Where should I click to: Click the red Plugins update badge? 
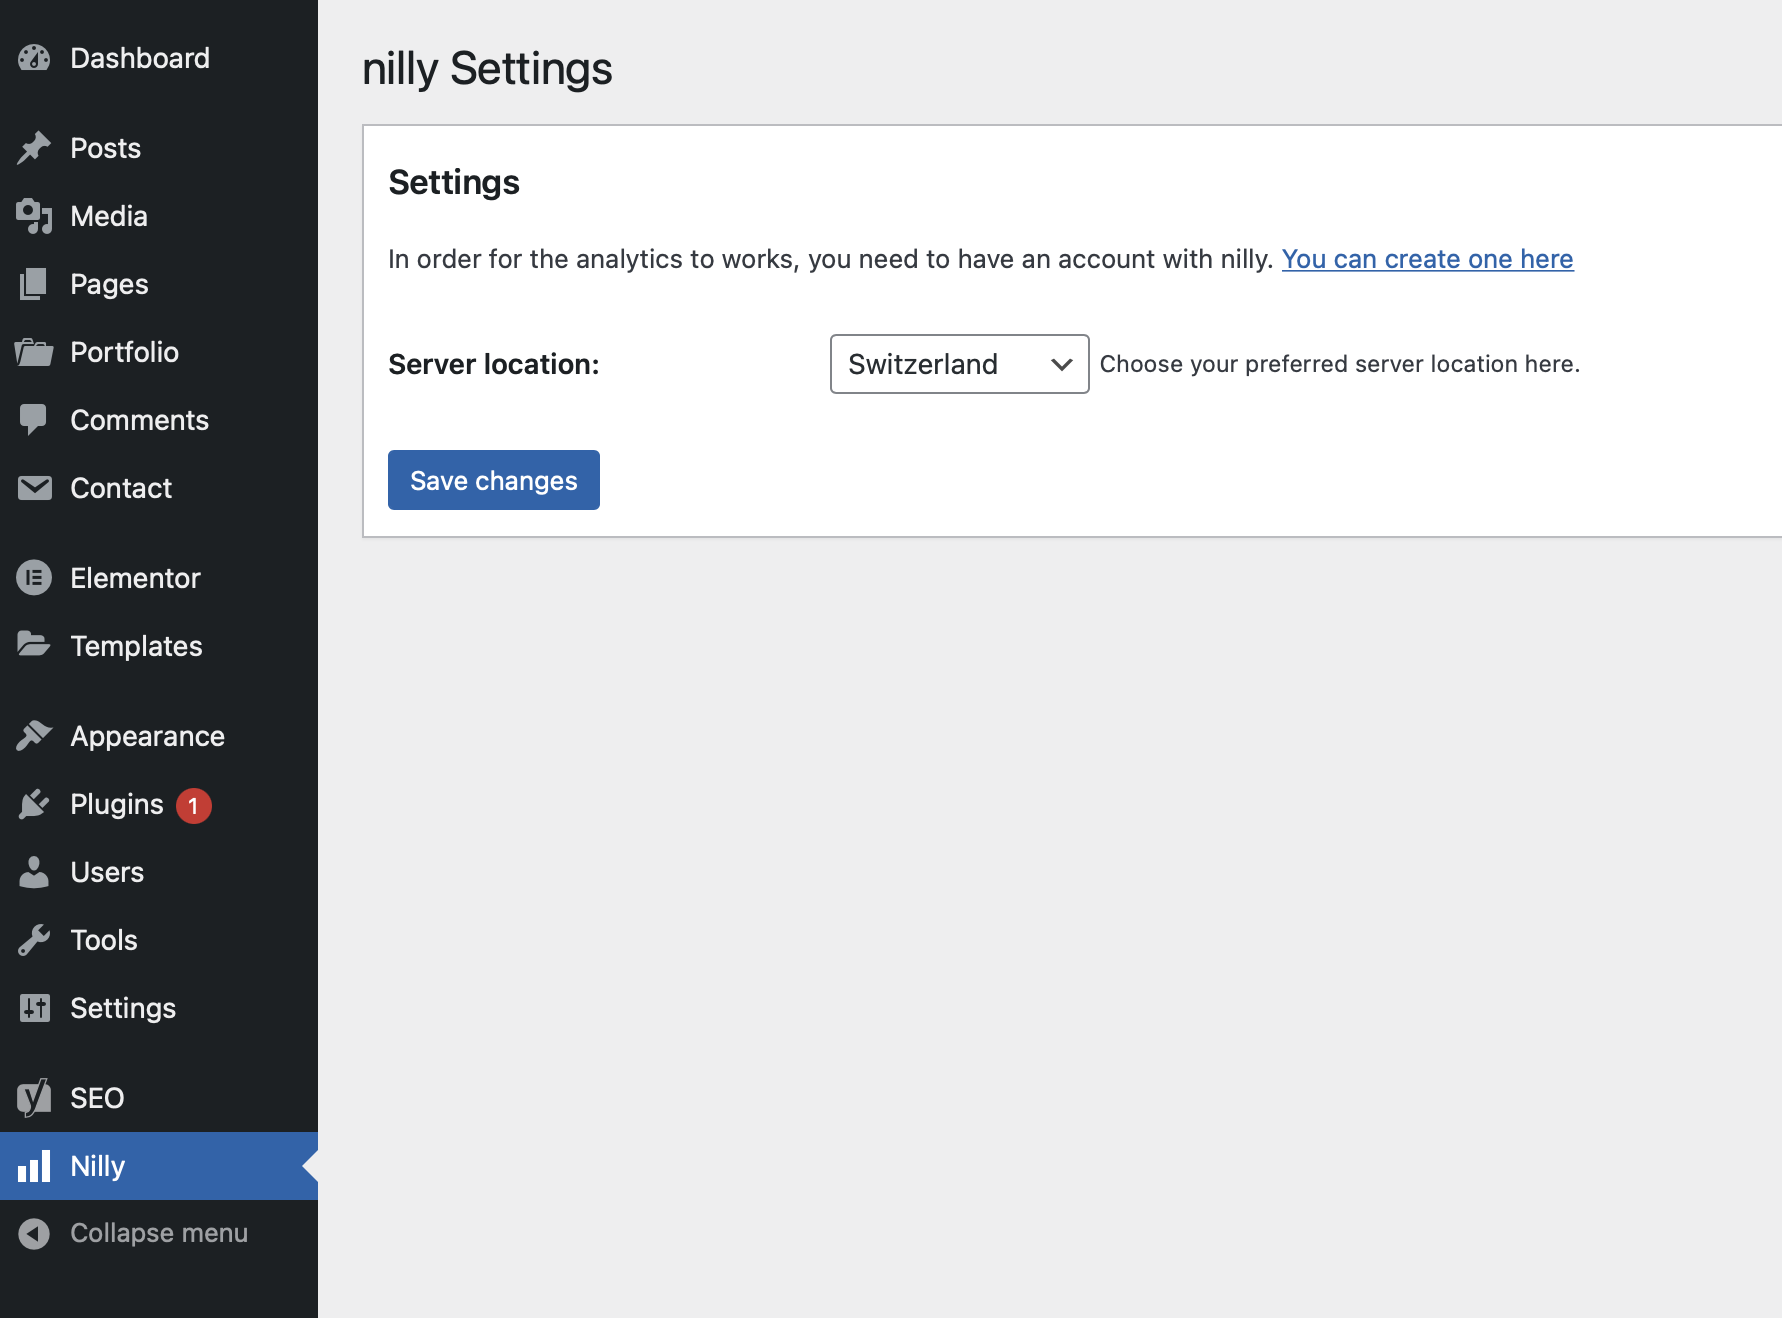pyautogui.click(x=194, y=805)
